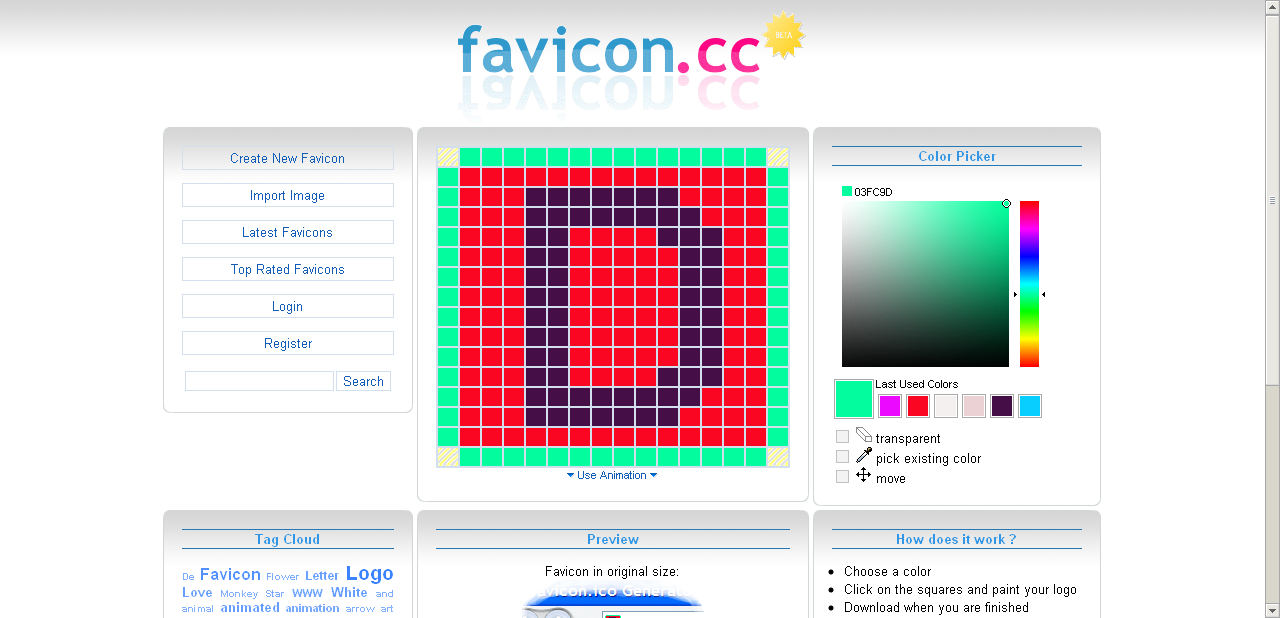
Task: Click the Search button
Action: coord(363,381)
